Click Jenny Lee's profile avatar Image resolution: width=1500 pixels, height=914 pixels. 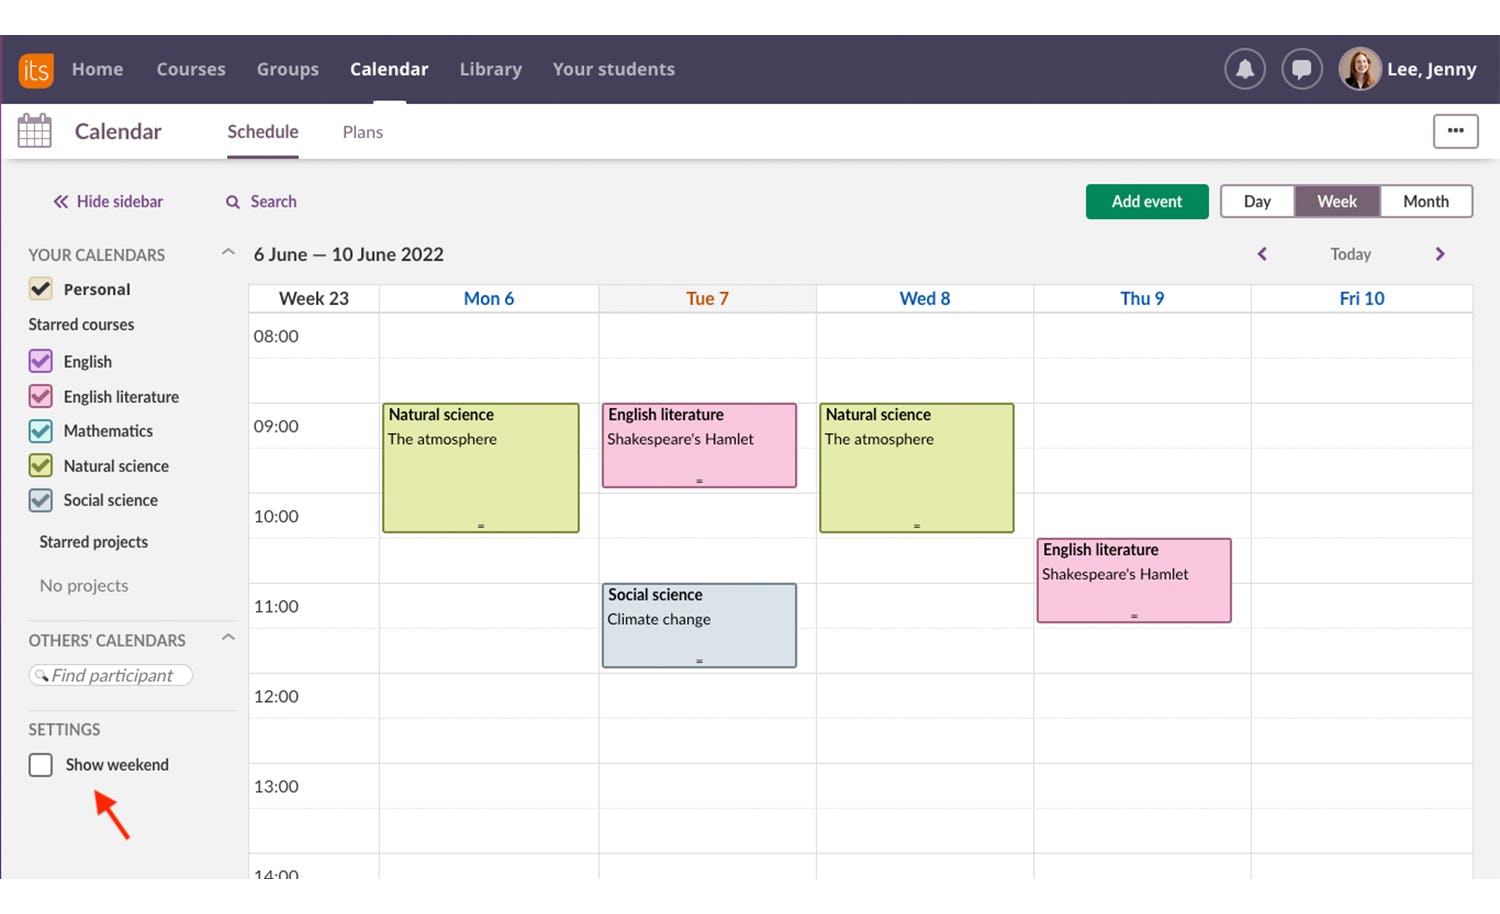(x=1360, y=69)
